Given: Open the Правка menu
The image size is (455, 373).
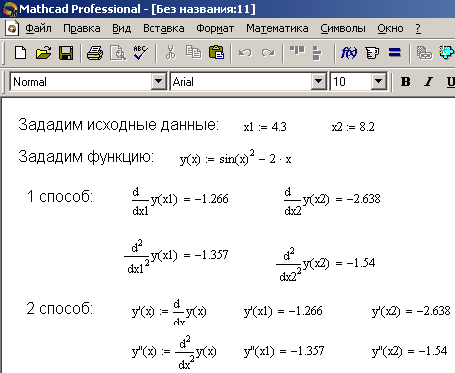Looking at the screenshot, I should click(82, 29).
